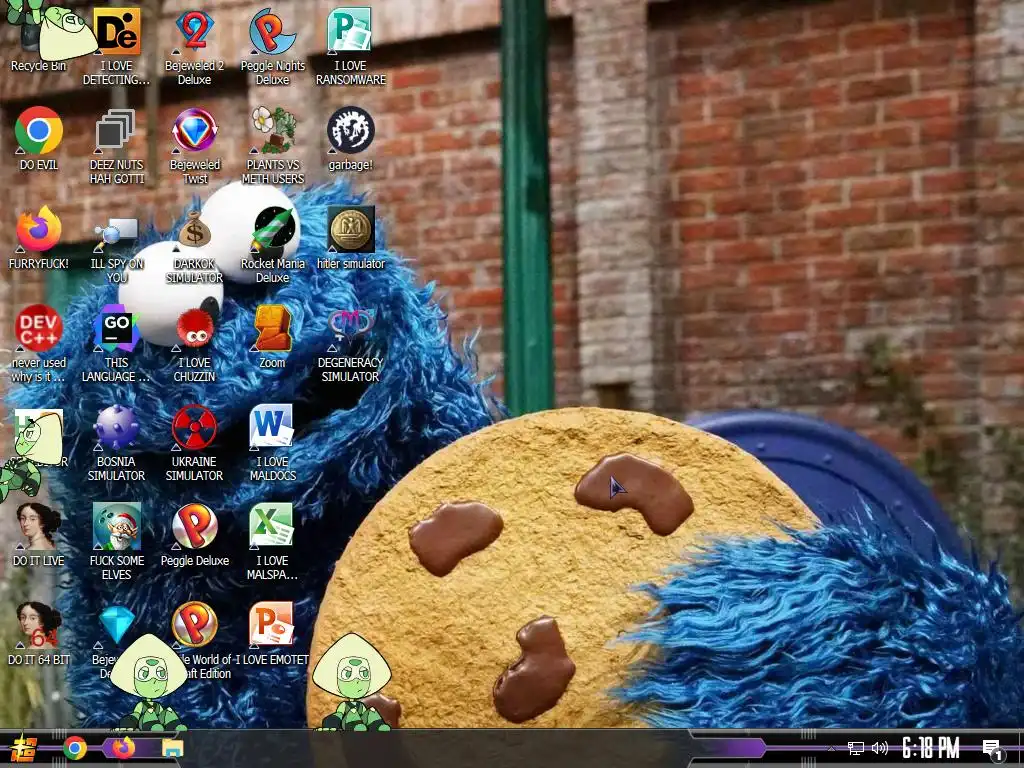Launch the 'I LOVE CHUZZIN' red fuzzball icon
The image size is (1024, 768).
[195, 344]
